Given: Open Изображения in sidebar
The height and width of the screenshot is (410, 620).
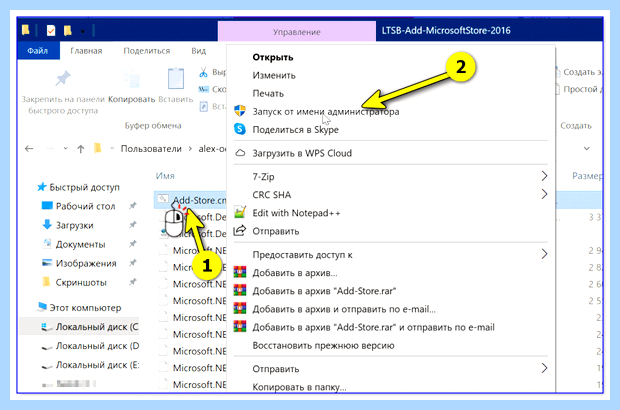Looking at the screenshot, I should tap(86, 263).
